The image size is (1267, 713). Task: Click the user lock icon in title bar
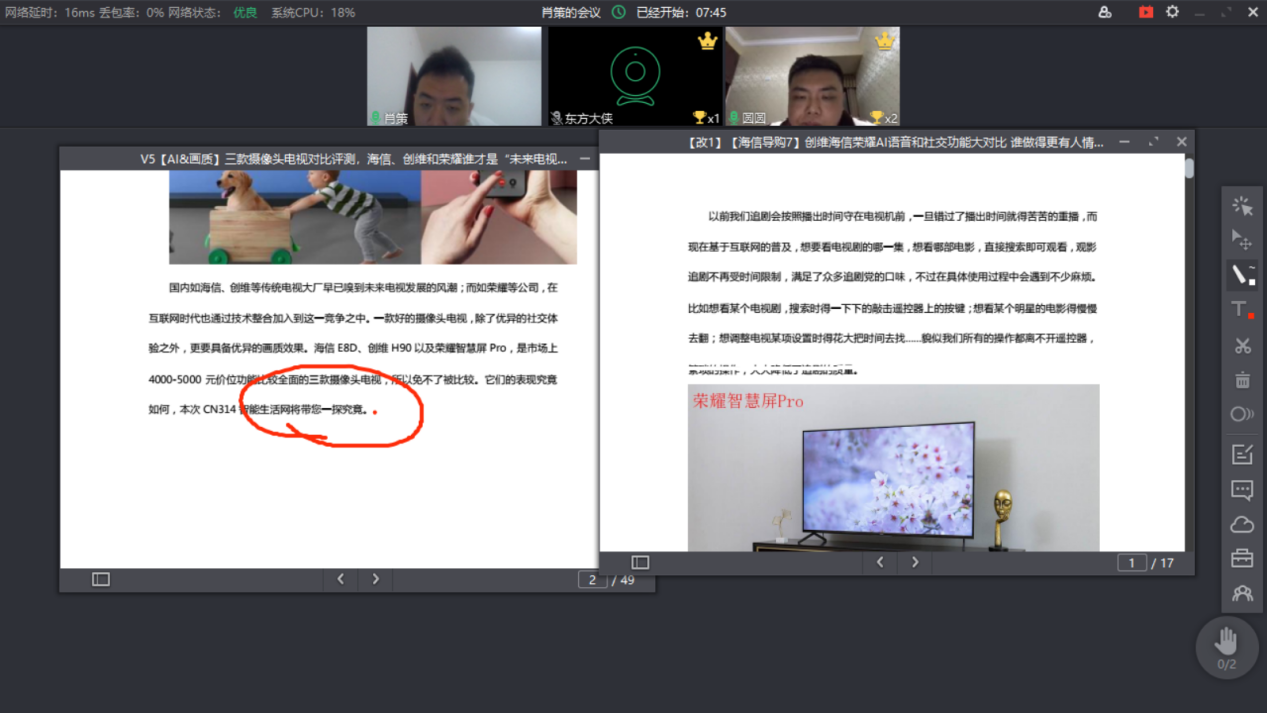tap(1105, 12)
